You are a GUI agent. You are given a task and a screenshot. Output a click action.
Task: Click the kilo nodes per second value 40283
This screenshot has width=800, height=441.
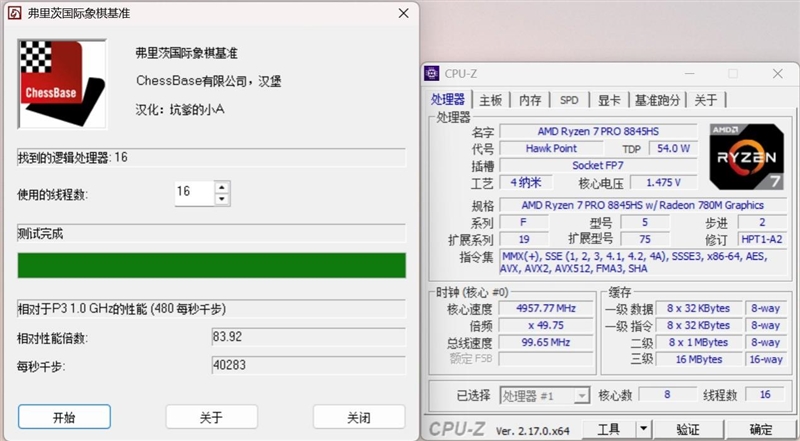(309, 365)
